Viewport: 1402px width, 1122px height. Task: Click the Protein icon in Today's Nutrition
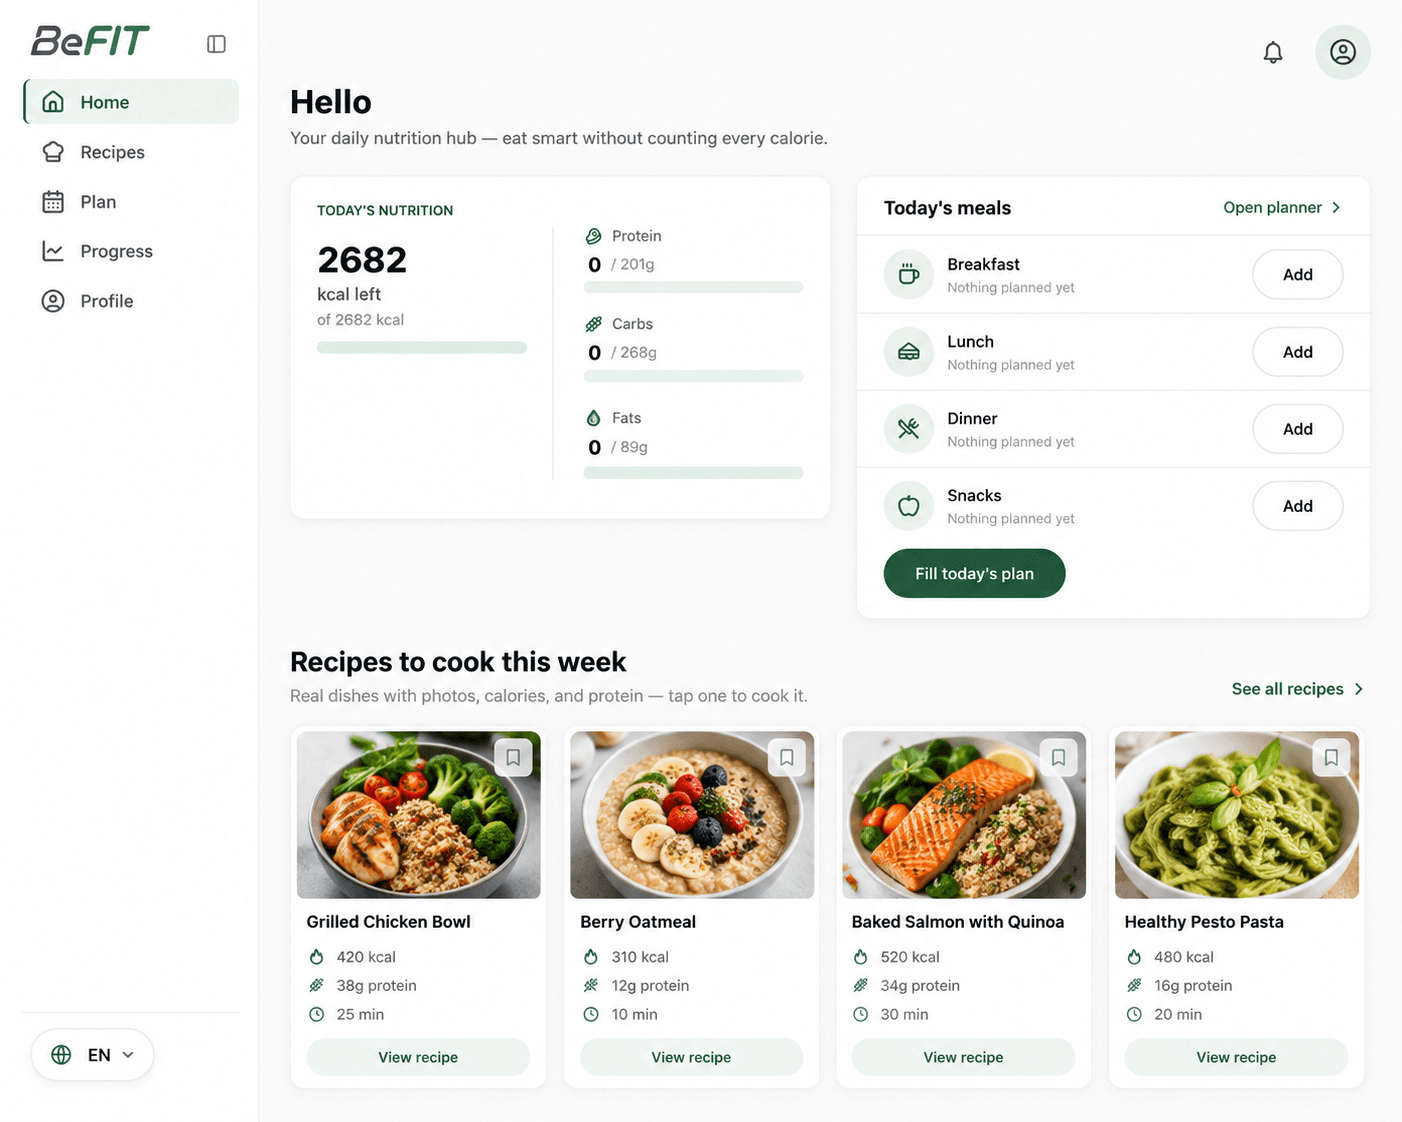click(x=593, y=236)
